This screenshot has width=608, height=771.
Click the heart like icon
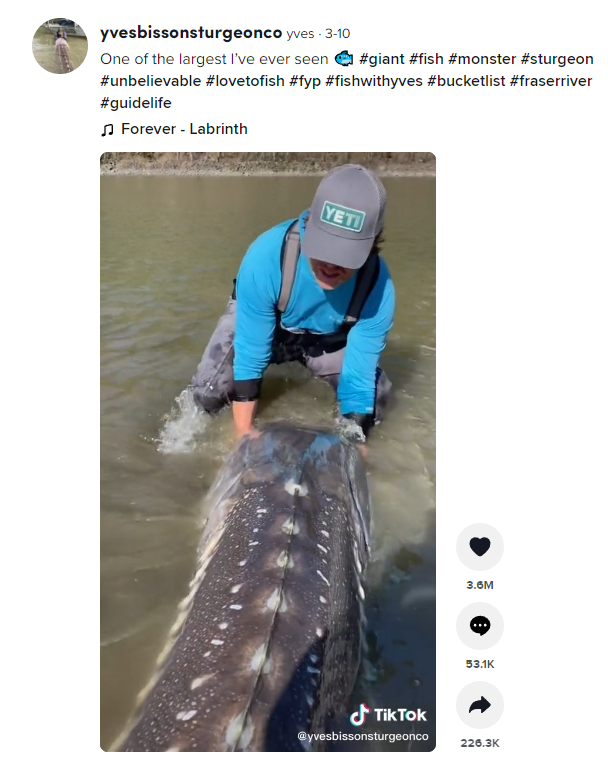[x=480, y=547]
